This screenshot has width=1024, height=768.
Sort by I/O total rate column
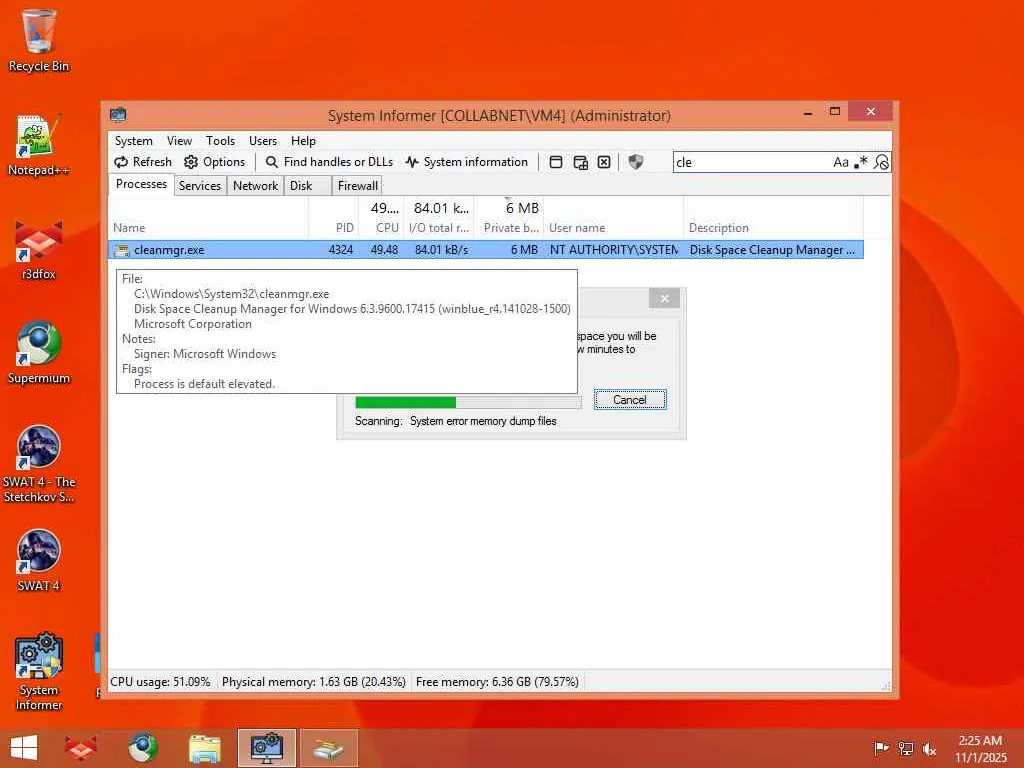tap(439, 217)
